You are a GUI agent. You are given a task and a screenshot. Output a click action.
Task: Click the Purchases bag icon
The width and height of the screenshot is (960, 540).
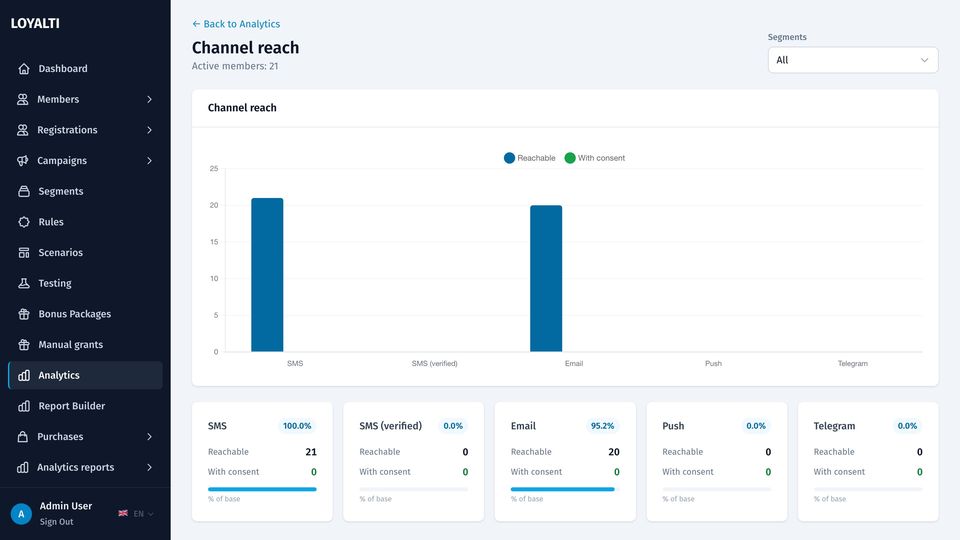tap(23, 437)
